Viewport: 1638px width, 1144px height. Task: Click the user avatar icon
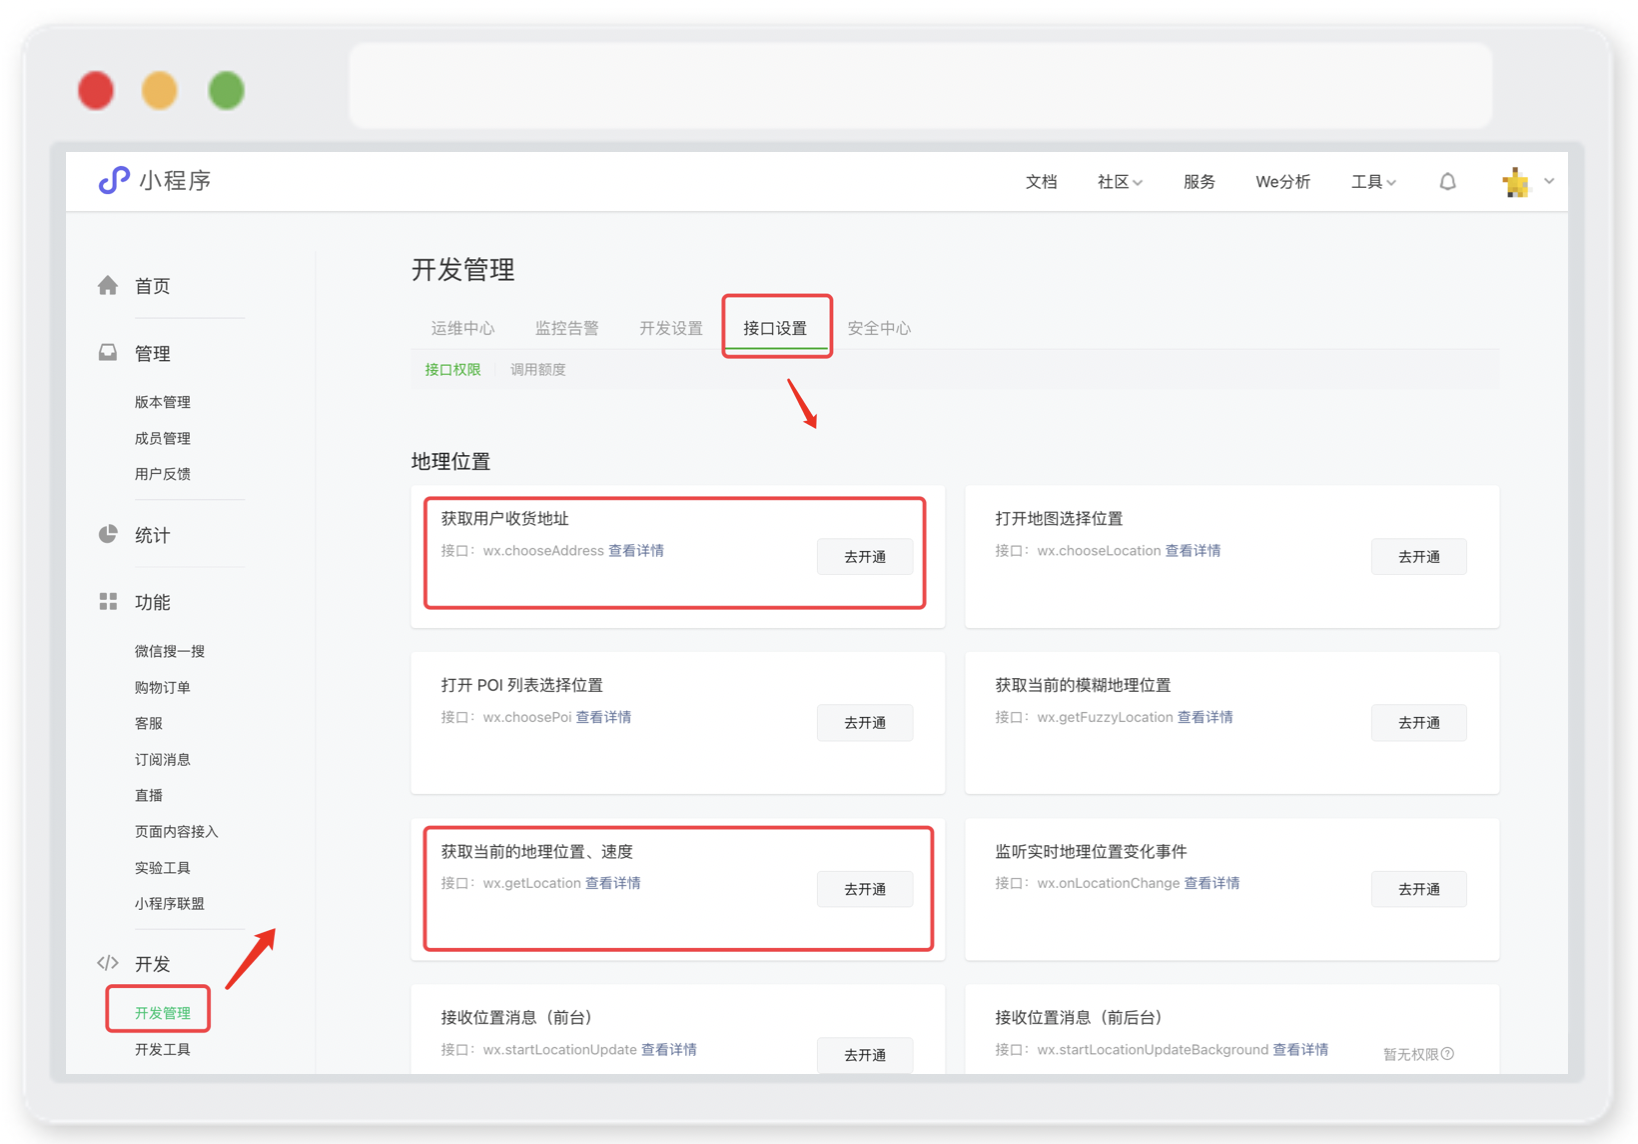coord(1516,182)
